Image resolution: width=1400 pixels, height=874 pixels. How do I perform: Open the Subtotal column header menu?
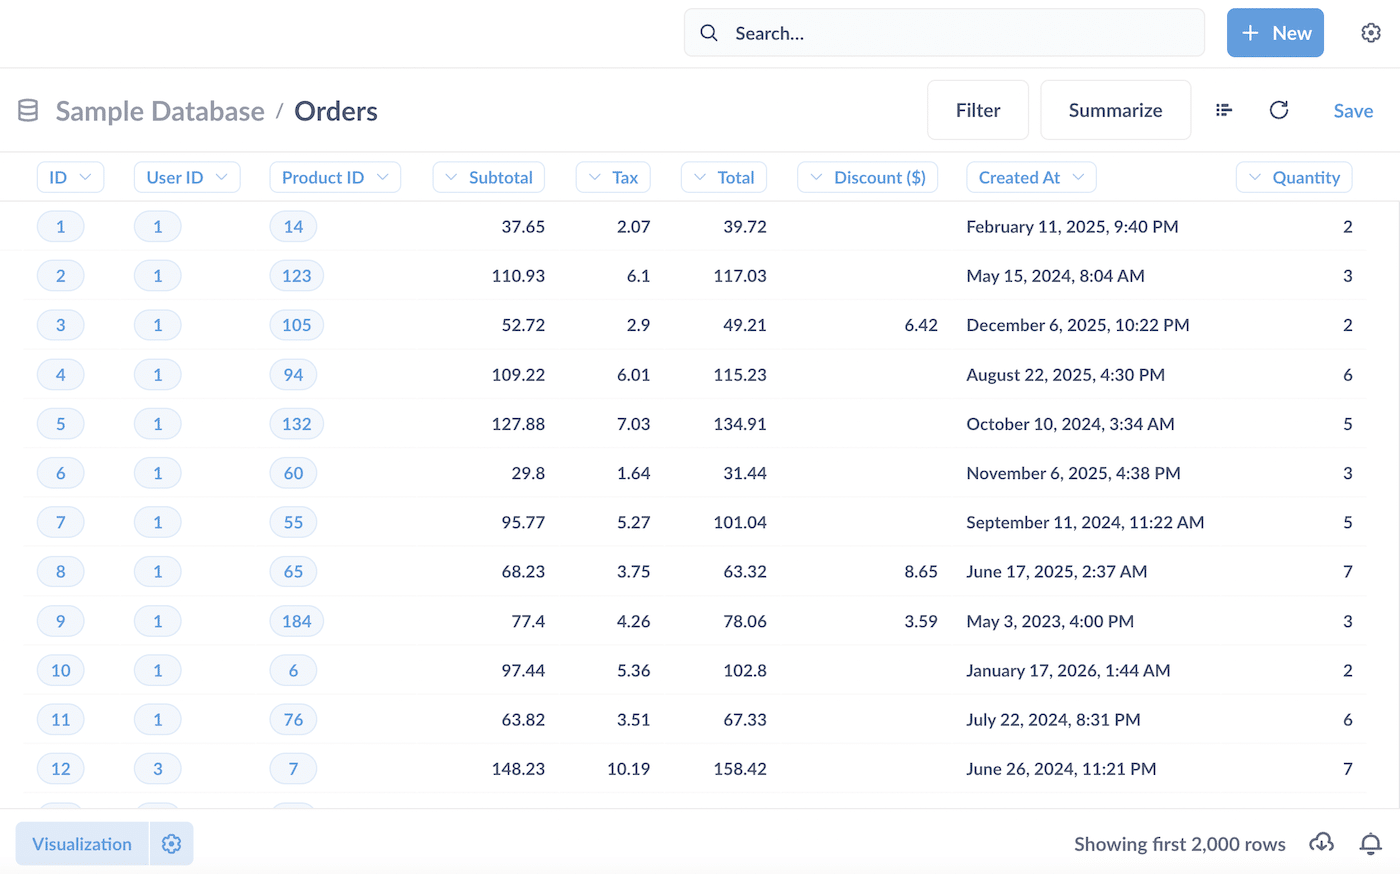tap(488, 177)
